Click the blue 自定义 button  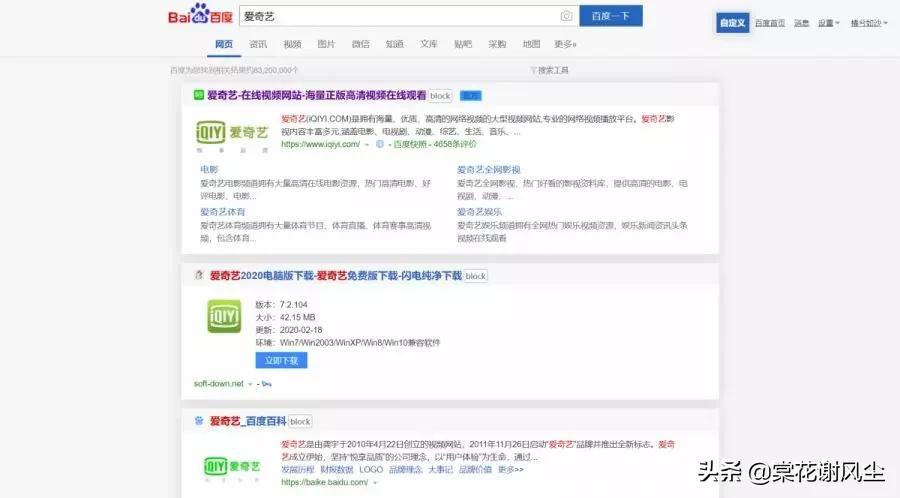point(732,23)
